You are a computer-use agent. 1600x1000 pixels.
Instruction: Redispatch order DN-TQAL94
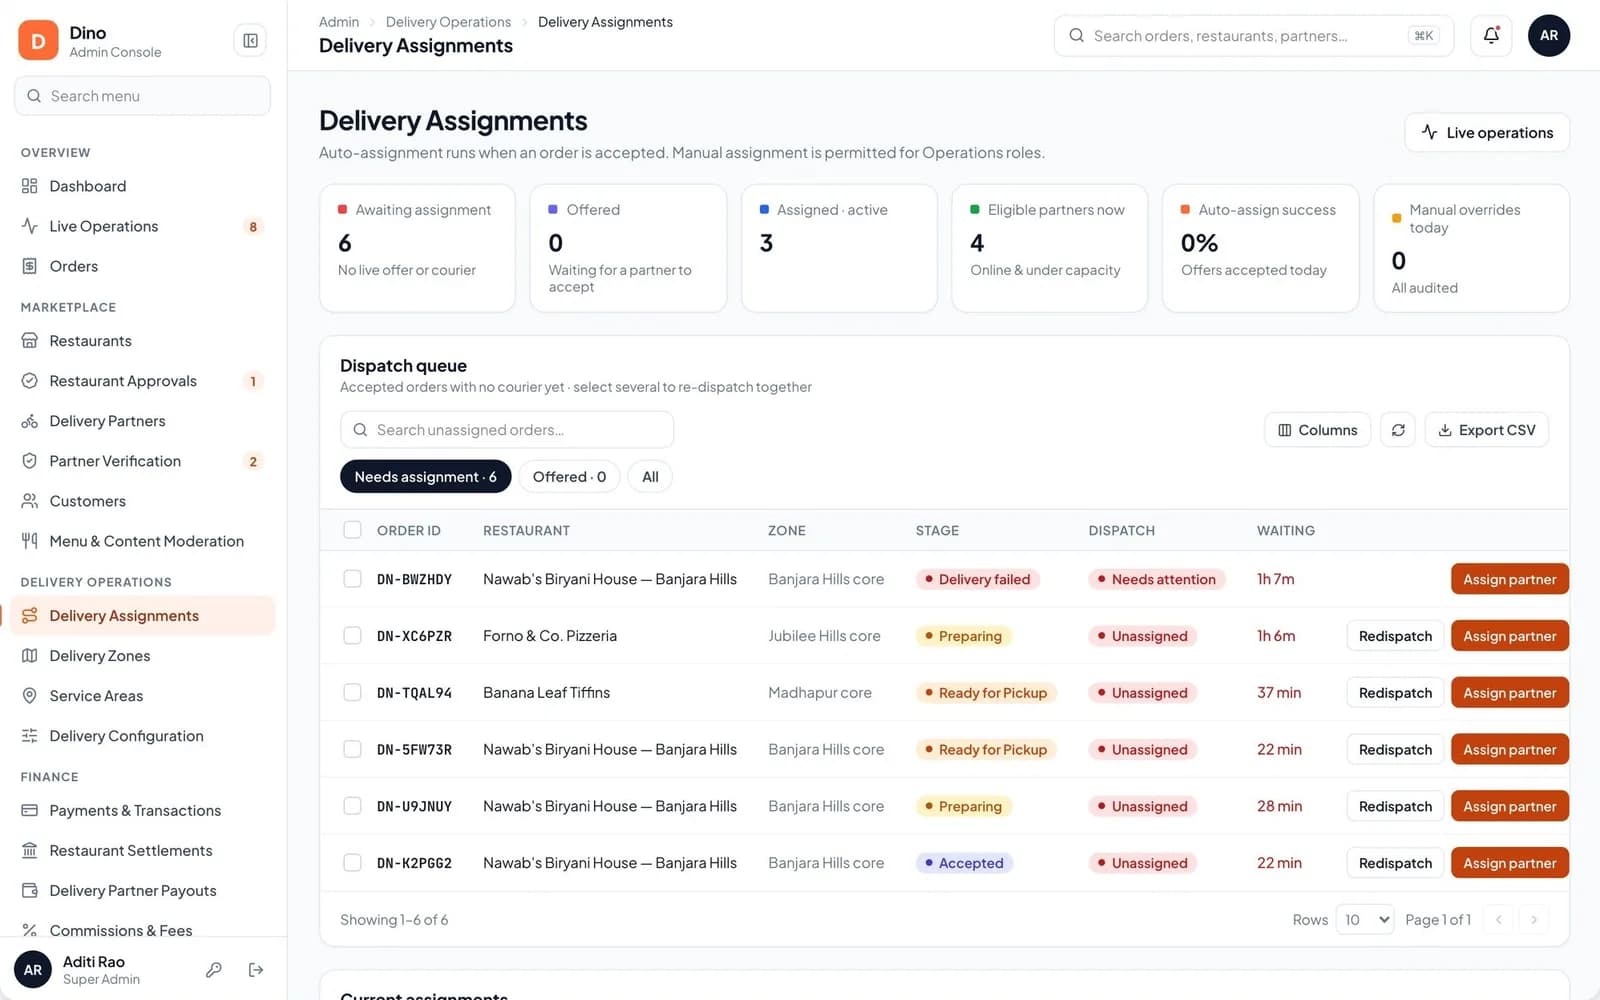click(1395, 693)
